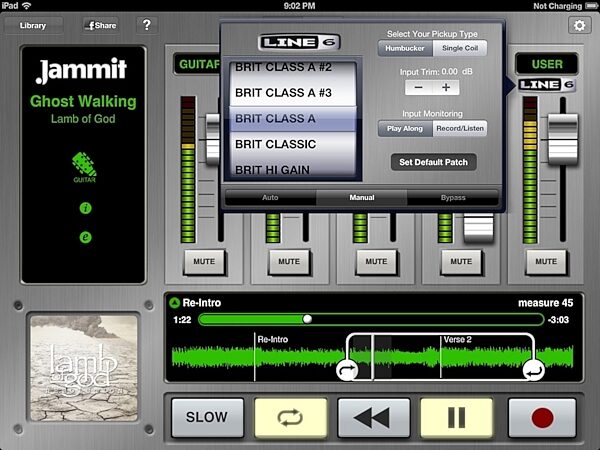Tap the green section arrow beside Re-Intro
This screenshot has height=450, width=600.
click(x=174, y=303)
